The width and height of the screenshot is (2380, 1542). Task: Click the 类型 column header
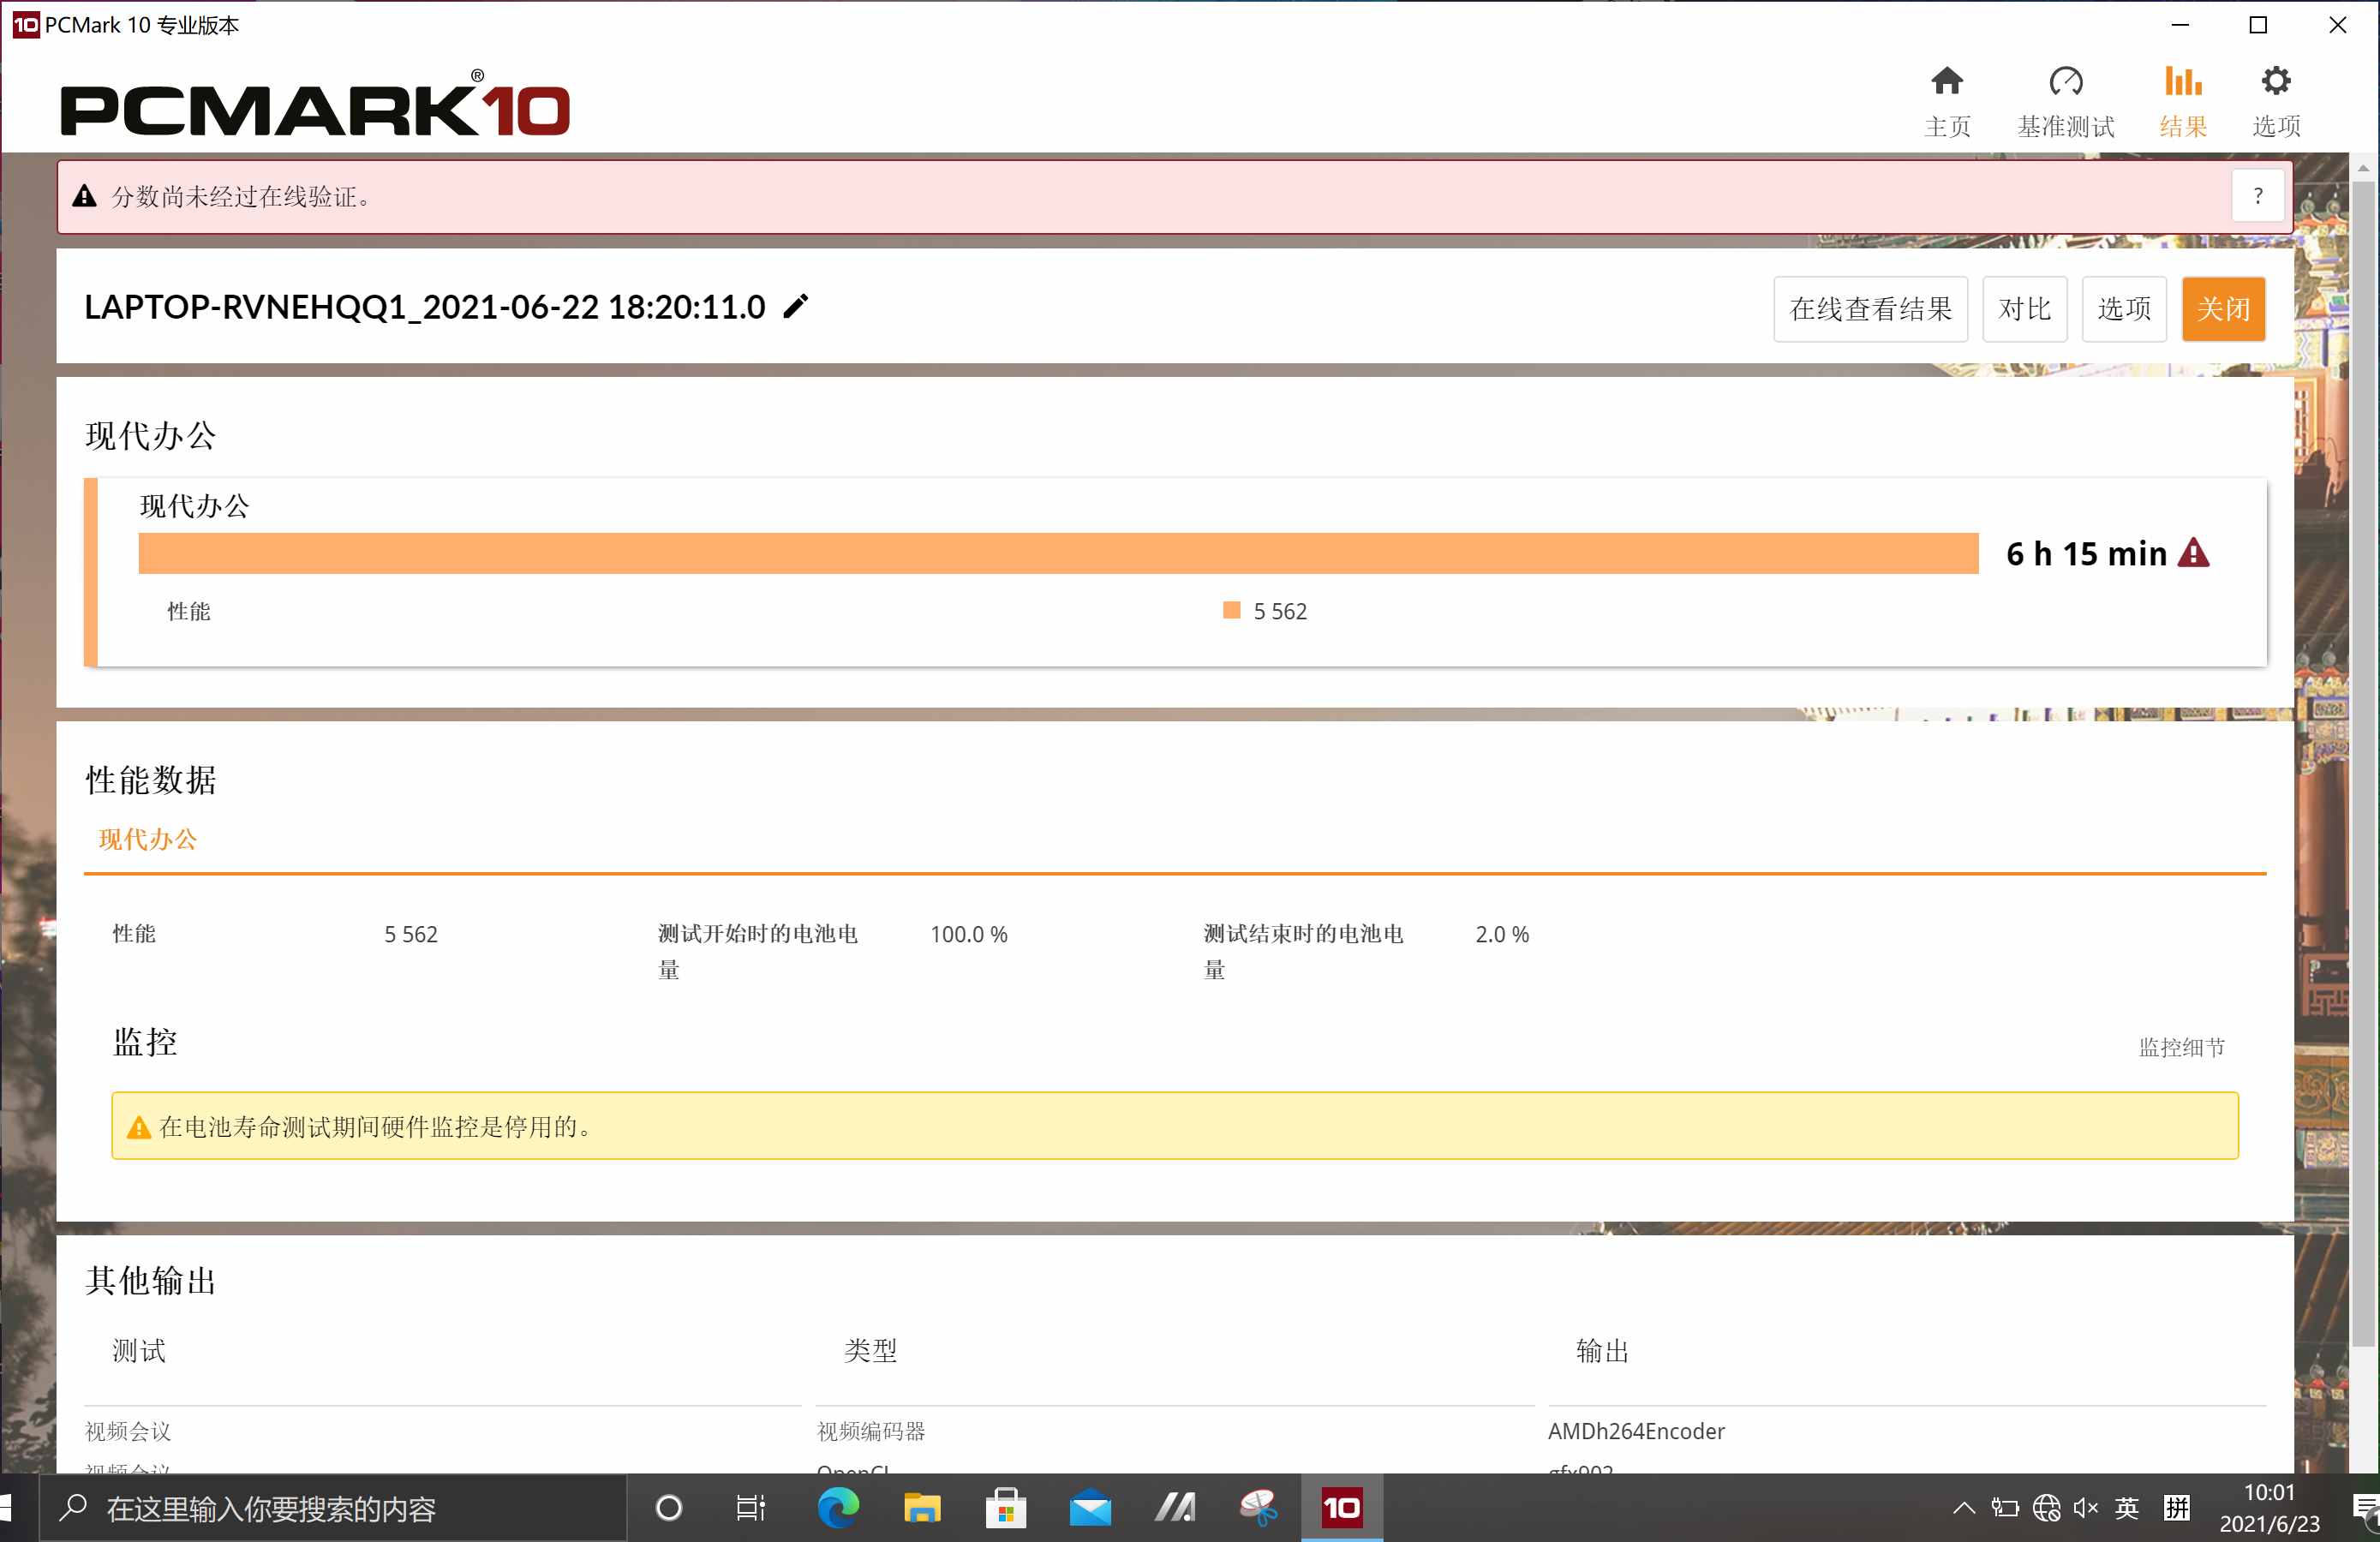pyautogui.click(x=870, y=1351)
